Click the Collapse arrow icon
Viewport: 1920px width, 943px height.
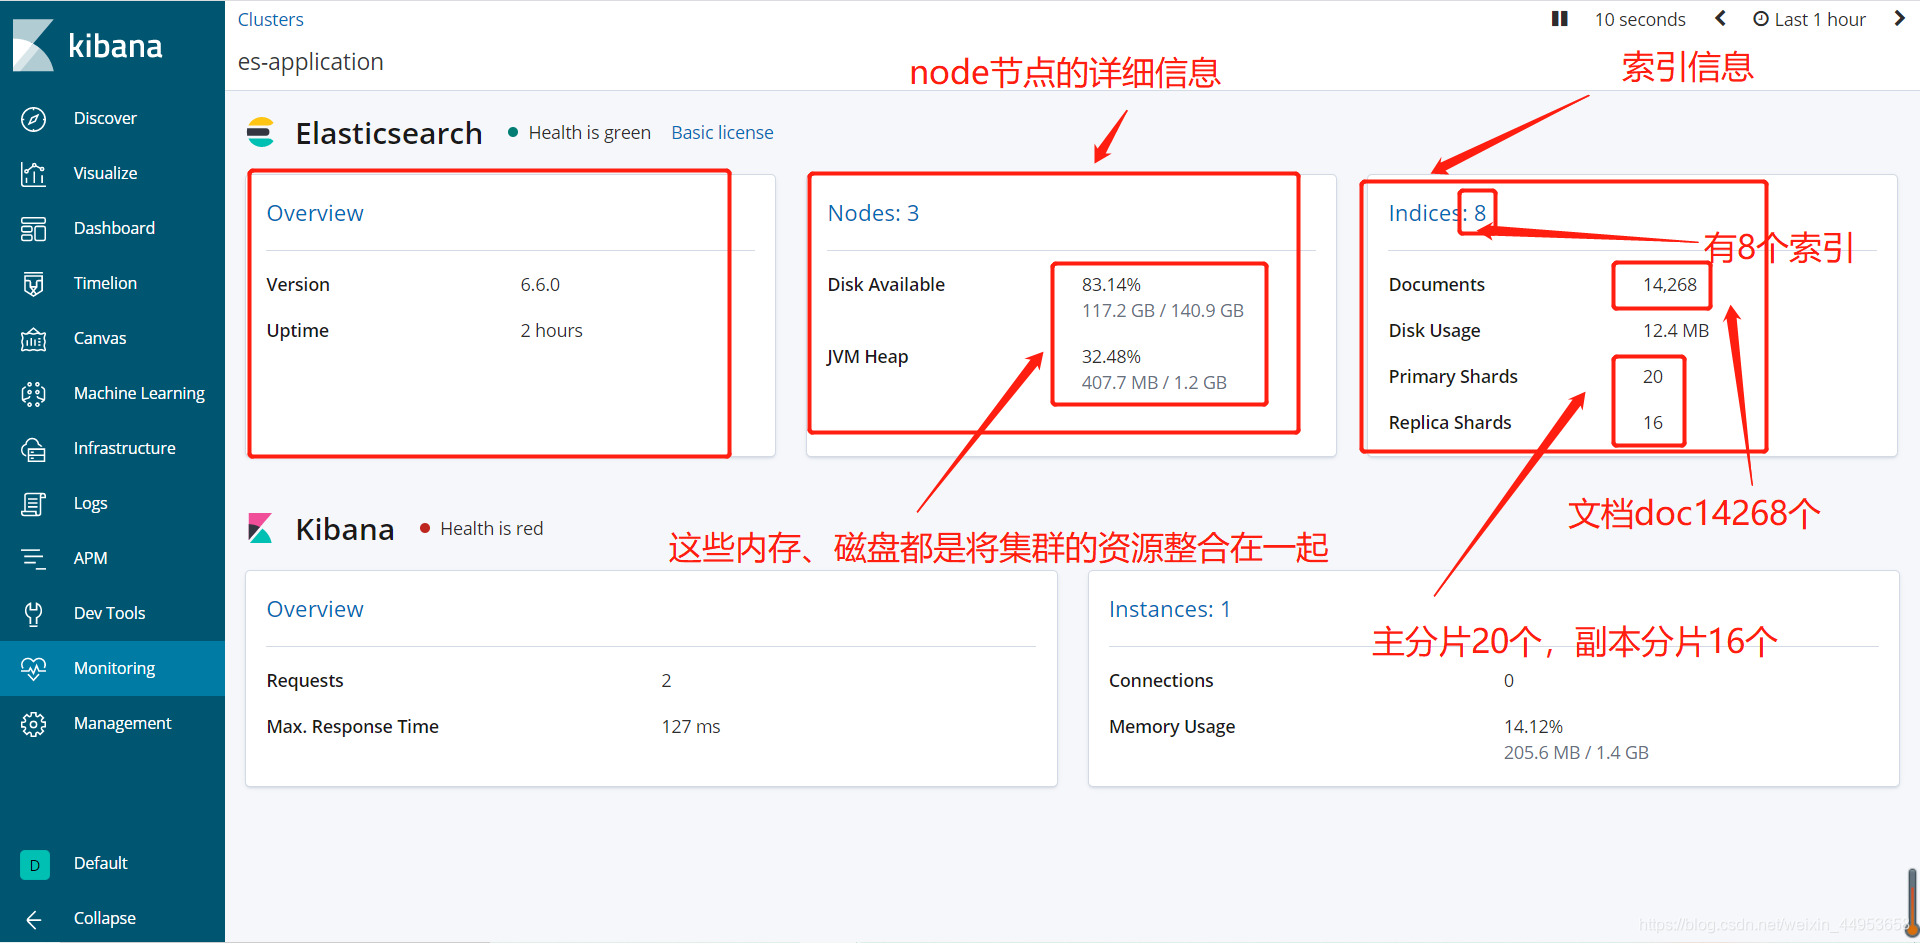tap(33, 919)
